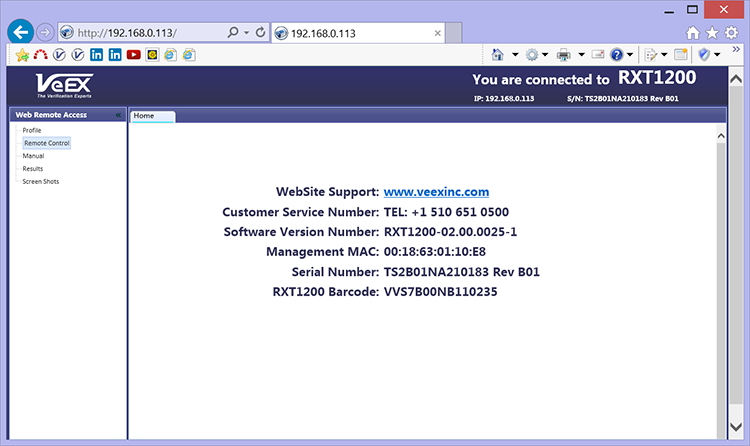Click serial number TS2B01NA210183 Rev B01 in content
This screenshot has width=750, height=446.
(x=462, y=272)
